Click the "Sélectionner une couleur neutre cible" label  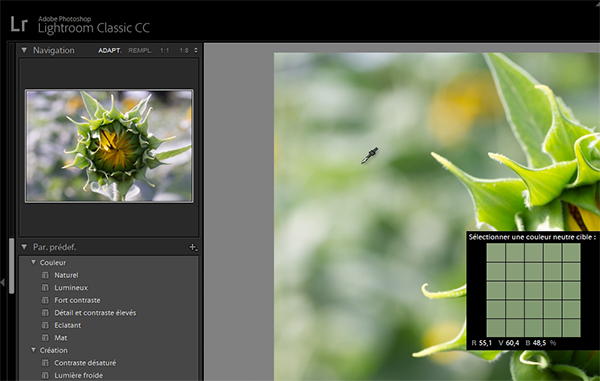[x=532, y=237]
